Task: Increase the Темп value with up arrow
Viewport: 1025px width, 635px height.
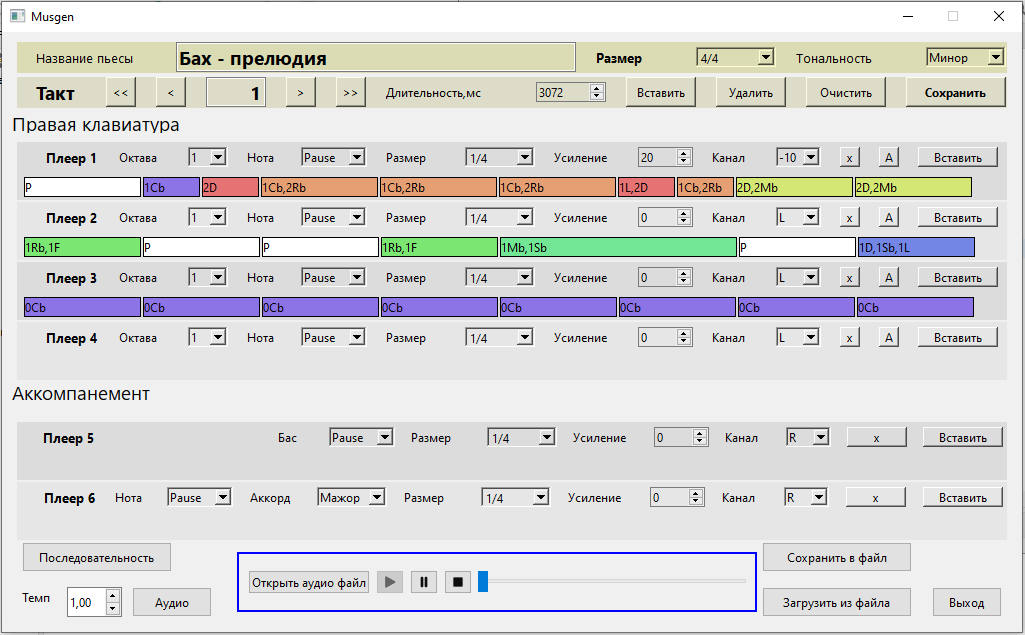Action: [112, 596]
